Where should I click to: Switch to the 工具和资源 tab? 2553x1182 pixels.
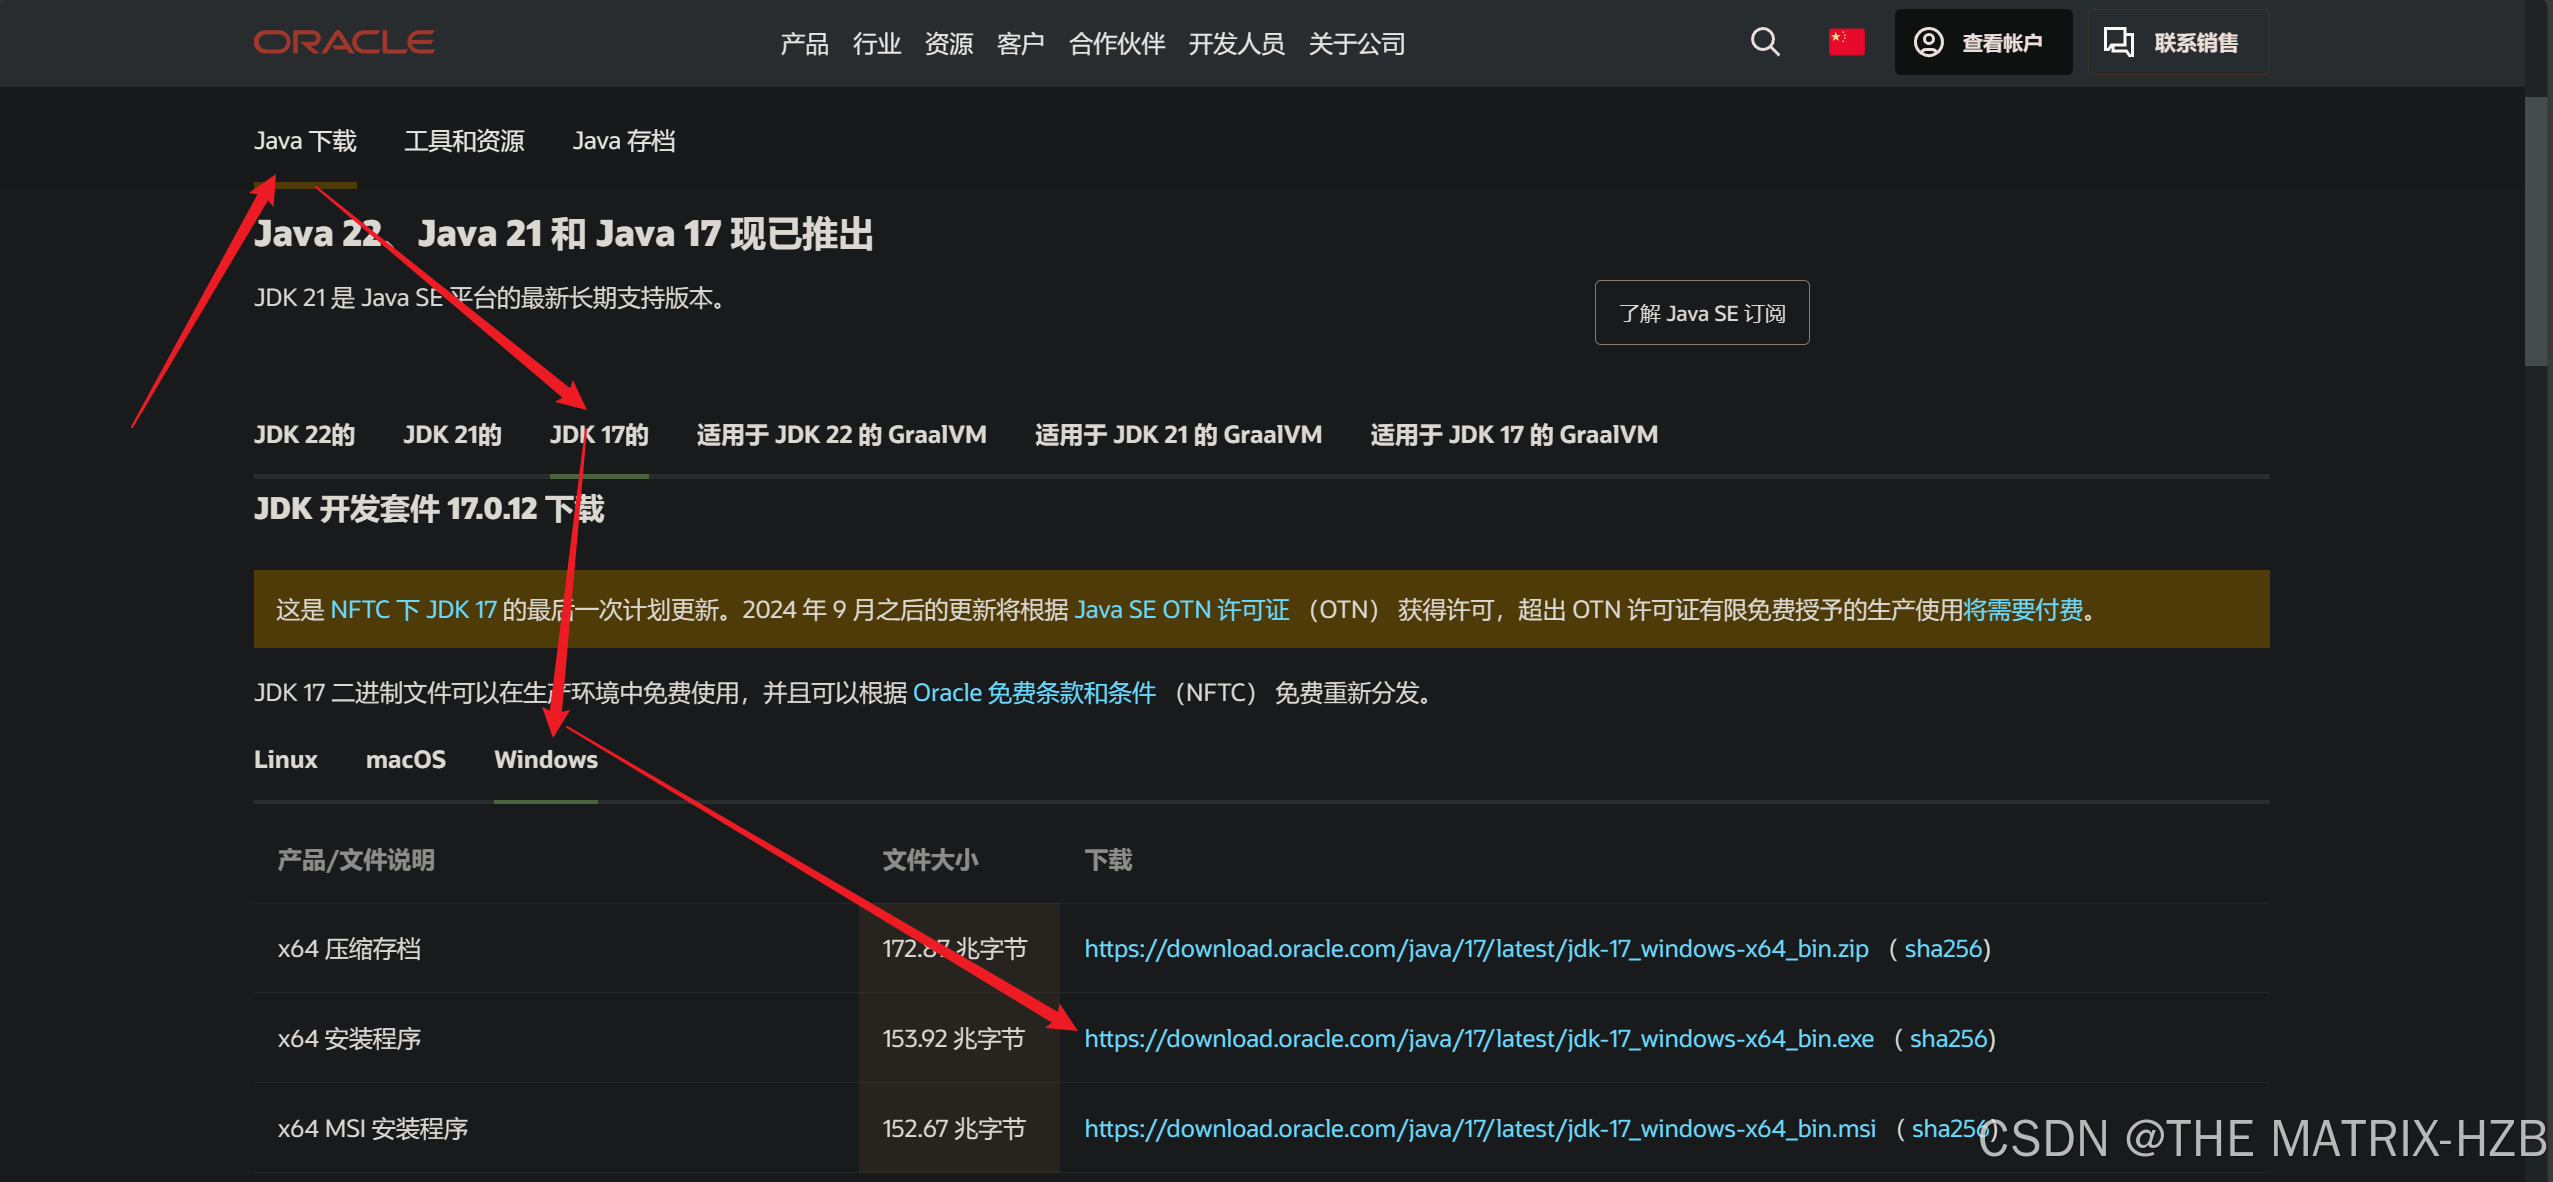click(x=464, y=141)
